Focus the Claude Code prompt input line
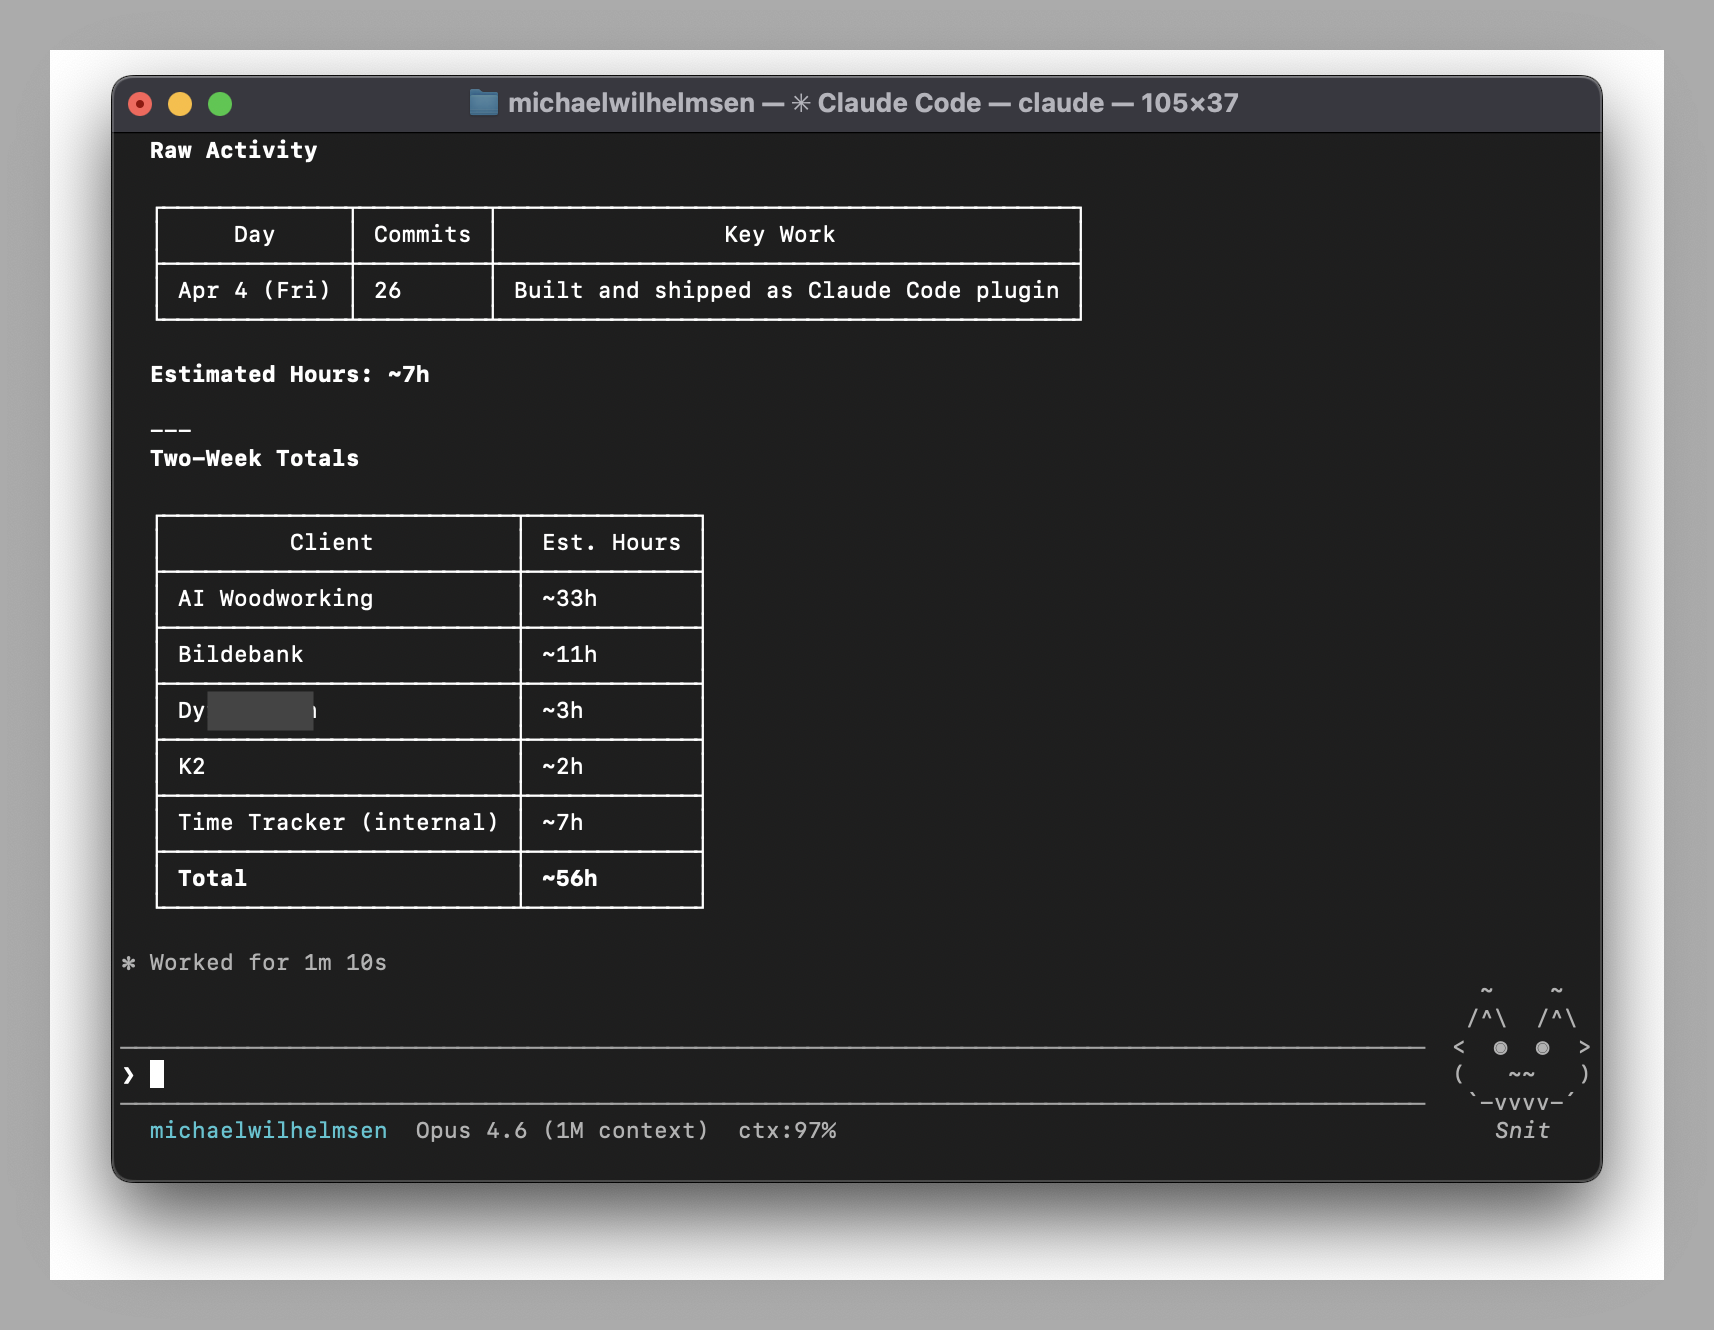Screen dimensions: 1714x1330 point(780,1075)
